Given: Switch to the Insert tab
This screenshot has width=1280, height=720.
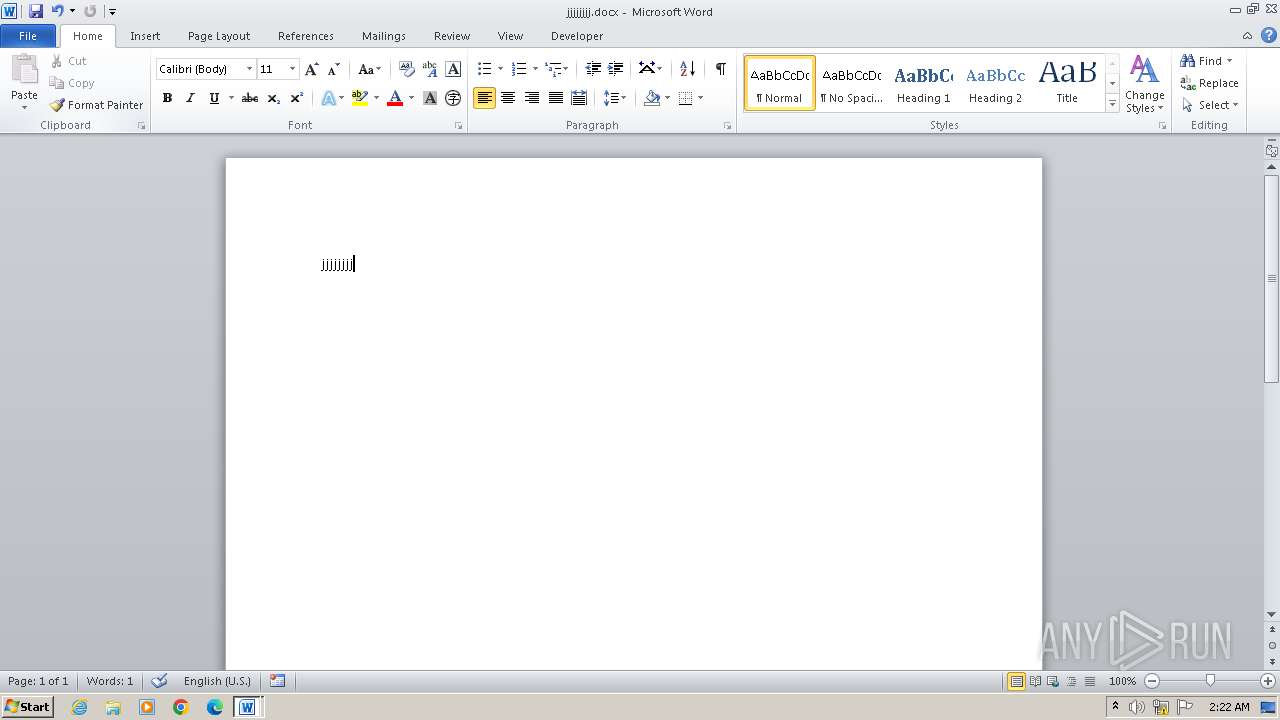Looking at the screenshot, I should (x=145, y=36).
